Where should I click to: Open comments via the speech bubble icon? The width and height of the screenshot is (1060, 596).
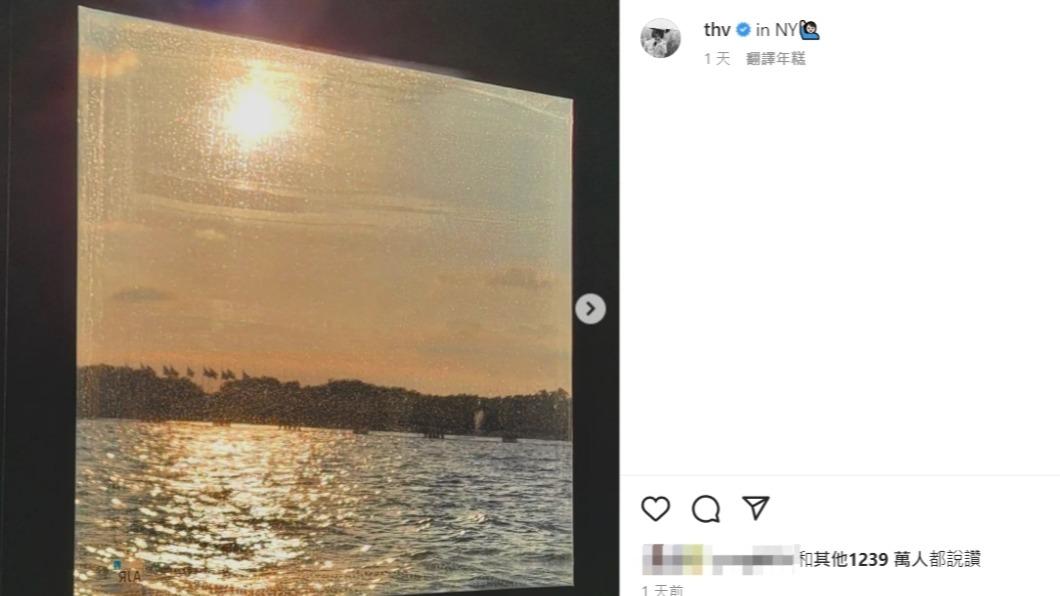coord(706,509)
